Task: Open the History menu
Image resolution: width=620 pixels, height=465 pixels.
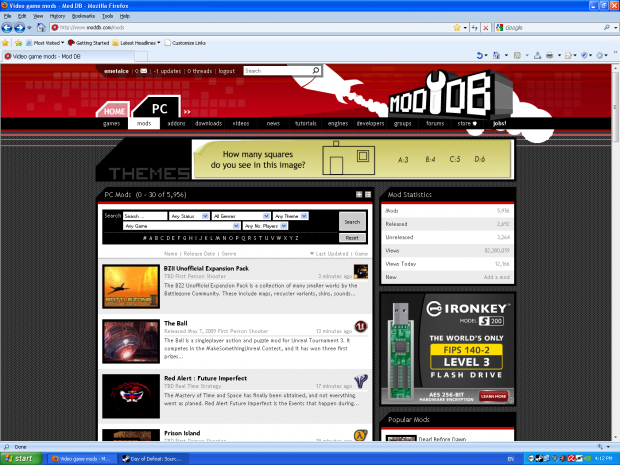Action: [57, 16]
